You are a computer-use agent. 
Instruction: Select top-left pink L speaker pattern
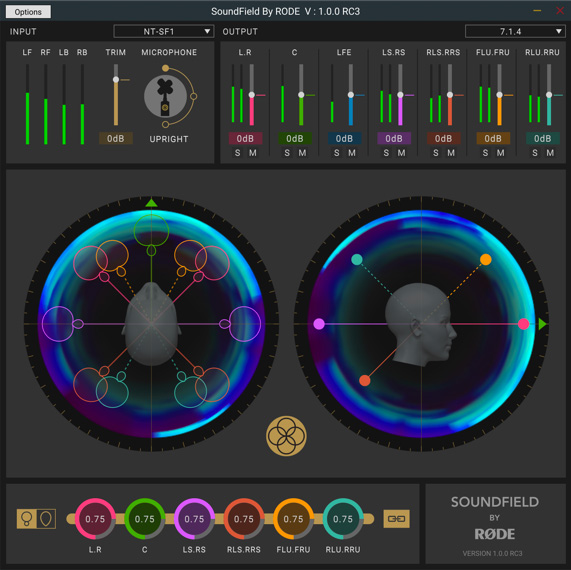91,263
